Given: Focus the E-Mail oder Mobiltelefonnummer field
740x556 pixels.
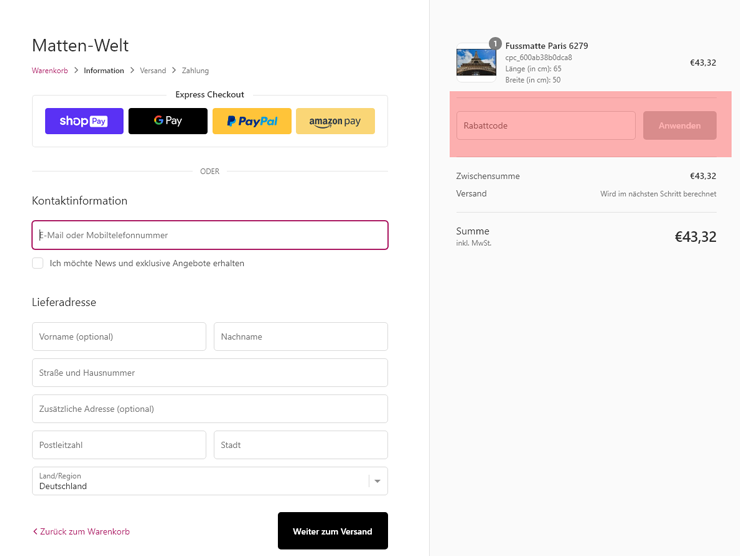Looking at the screenshot, I should 210,235.
